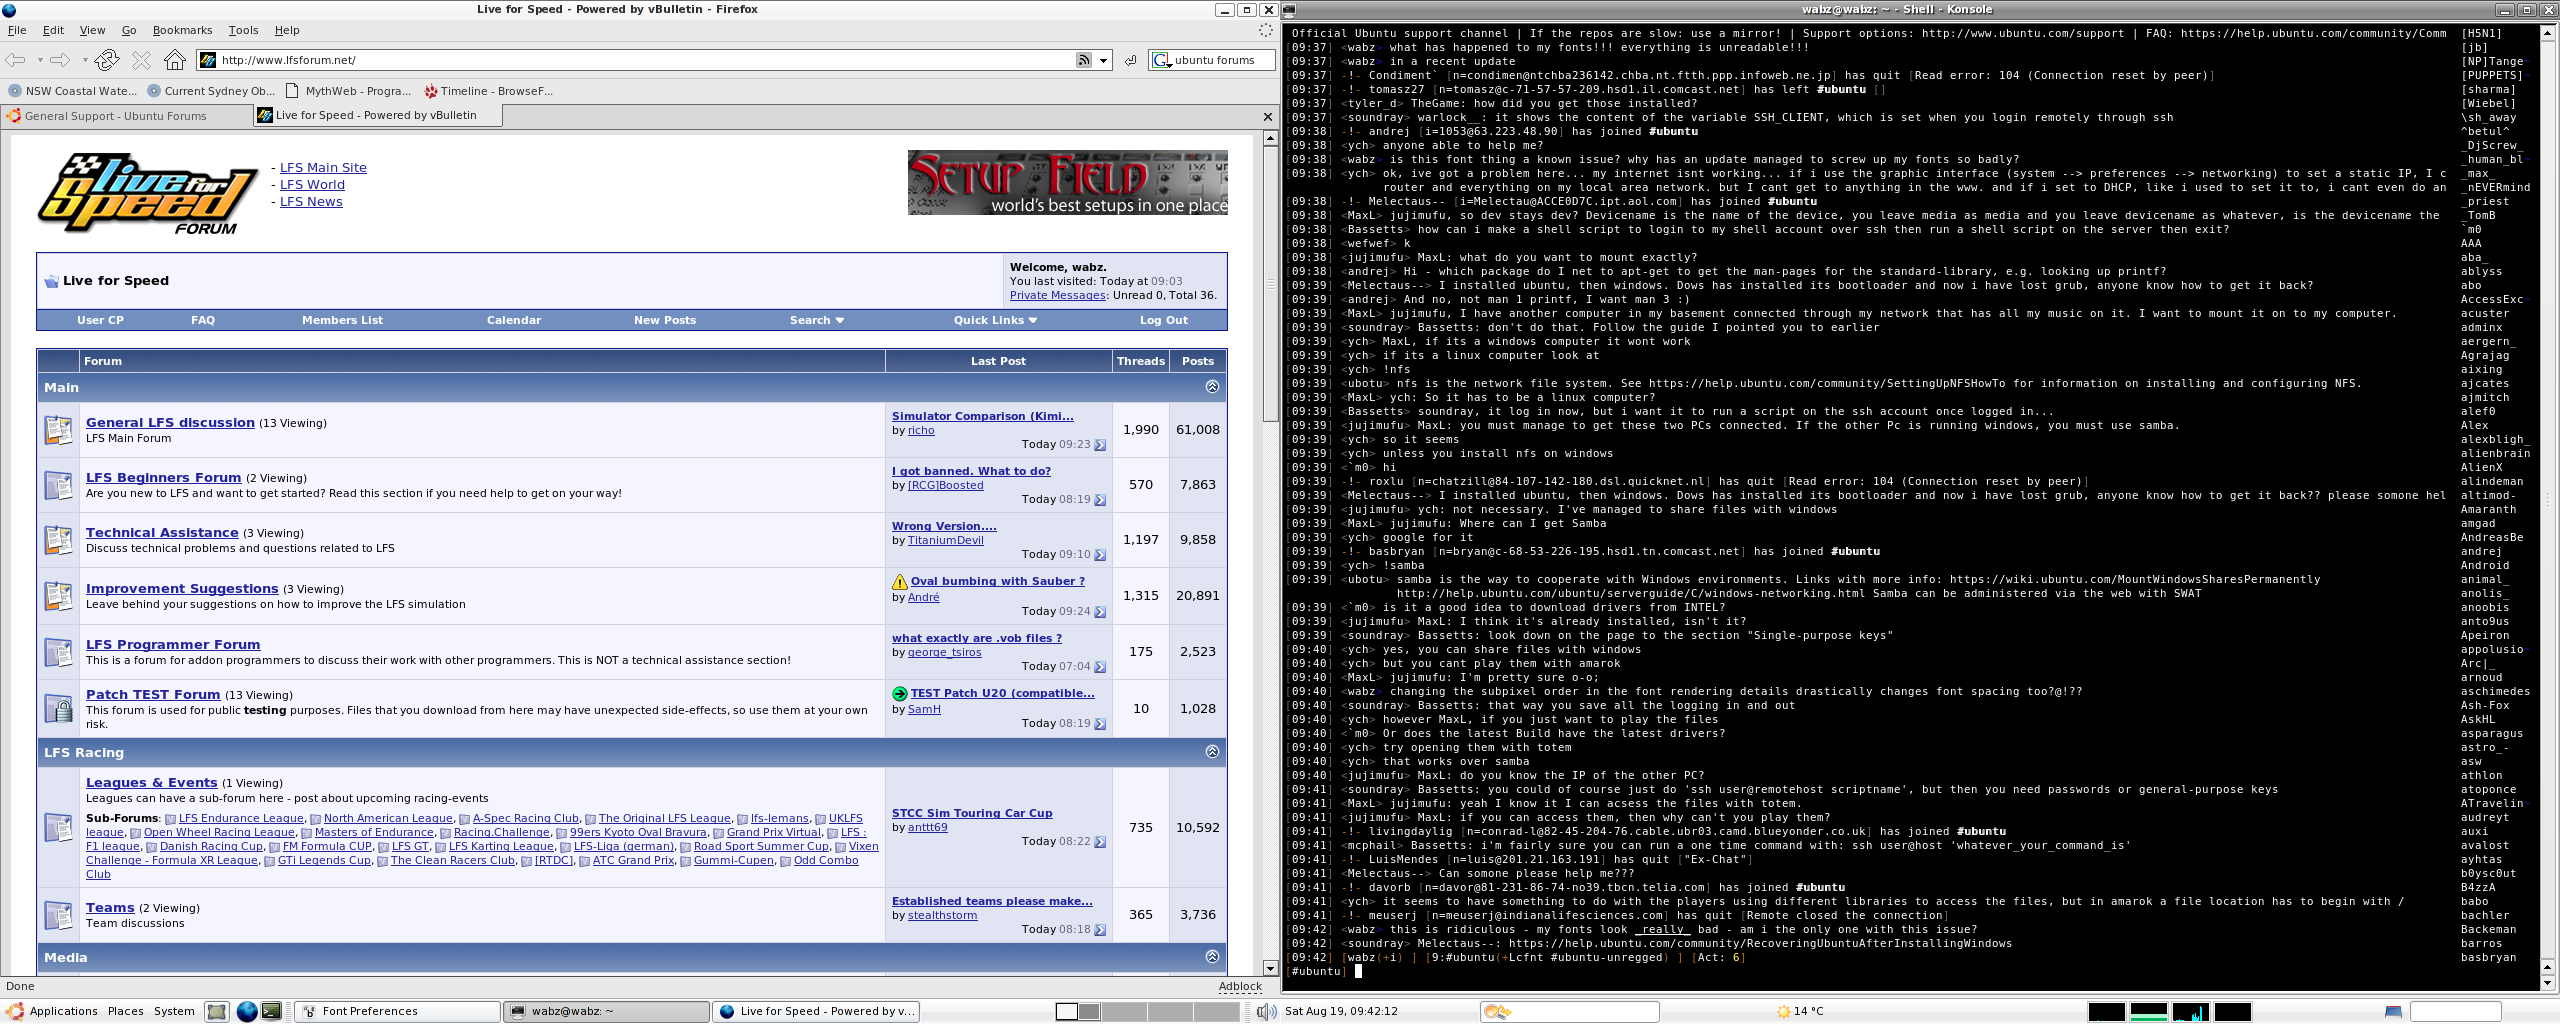Screen dimensions: 2560x1024
Task: Open the STCC Sim Touring Car Cup post
Action: click(x=972, y=813)
